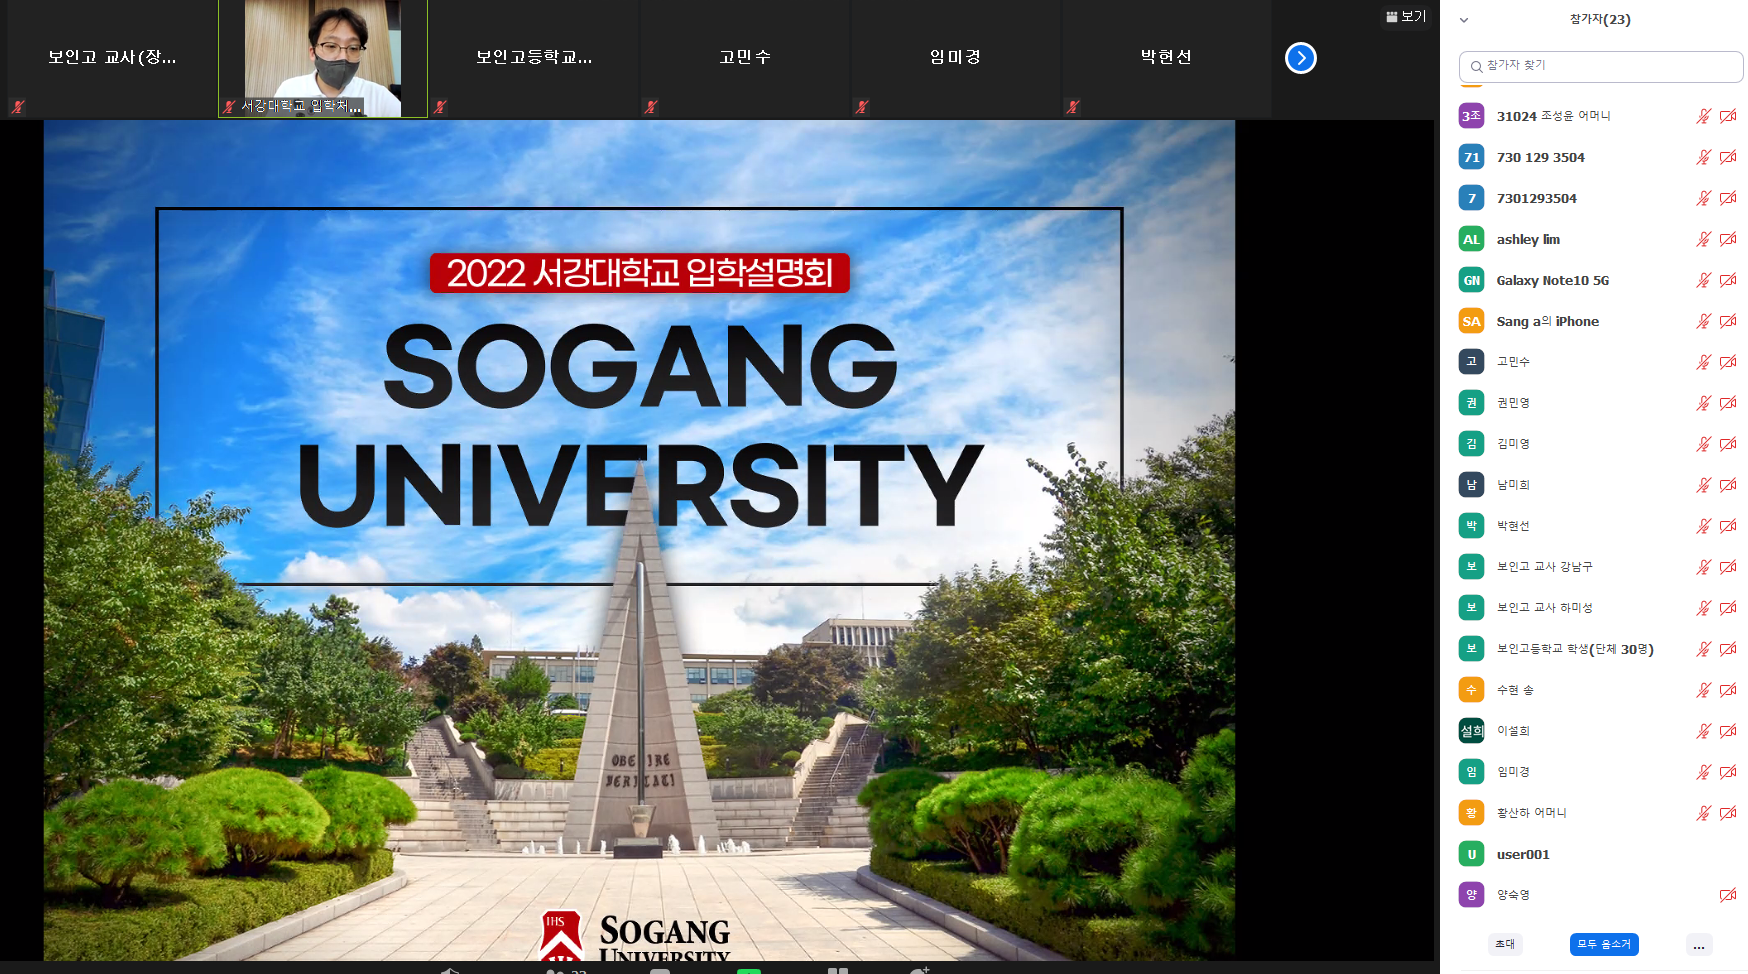1748x974 pixels.
Task: Select the 보인고등학교... video tile
Action: 534,58
